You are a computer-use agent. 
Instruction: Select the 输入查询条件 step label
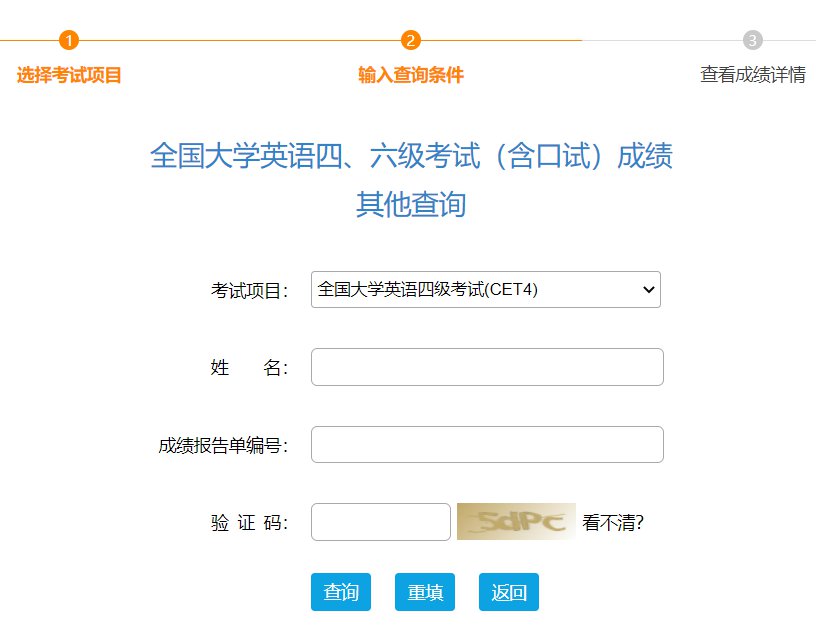pyautogui.click(x=411, y=75)
